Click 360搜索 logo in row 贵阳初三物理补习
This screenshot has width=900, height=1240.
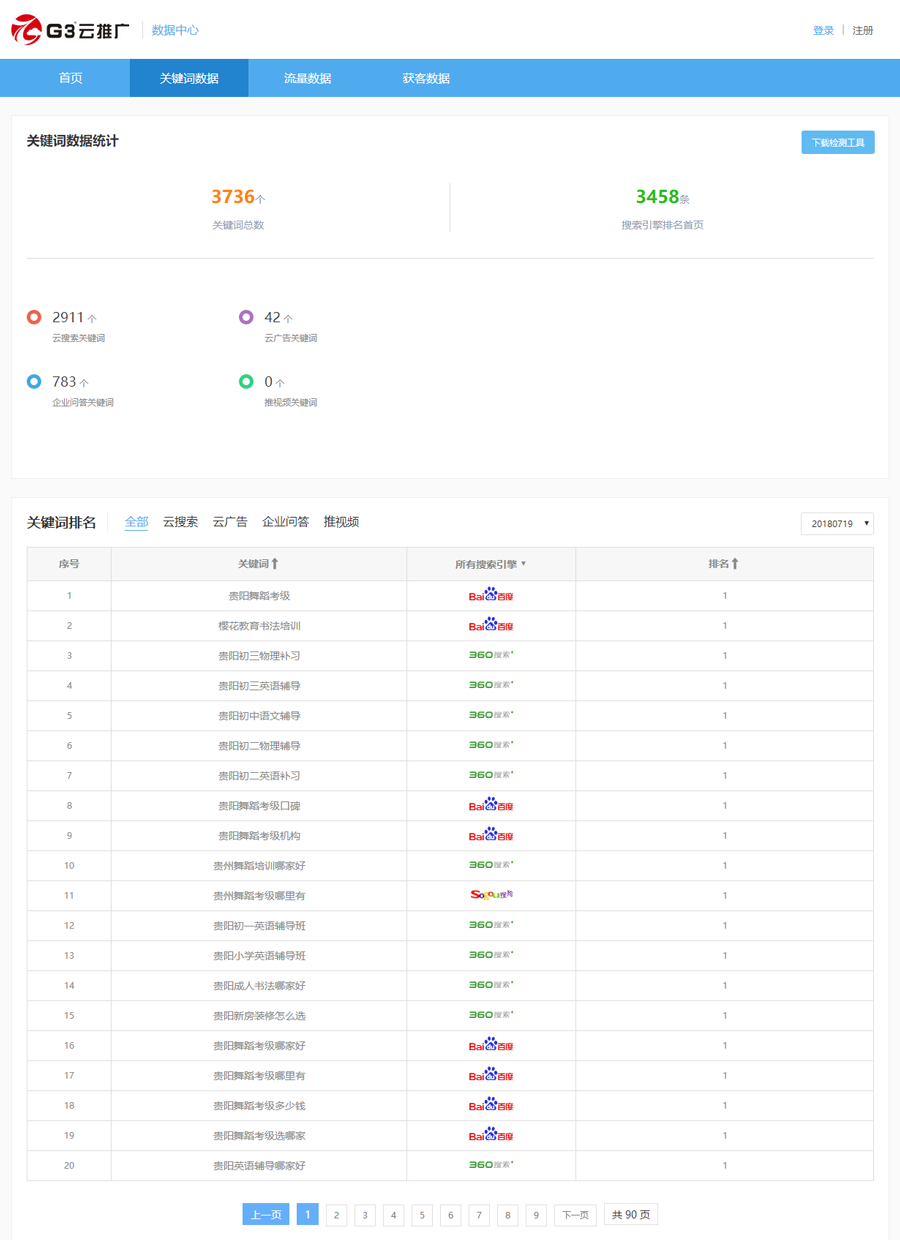pyautogui.click(x=491, y=655)
